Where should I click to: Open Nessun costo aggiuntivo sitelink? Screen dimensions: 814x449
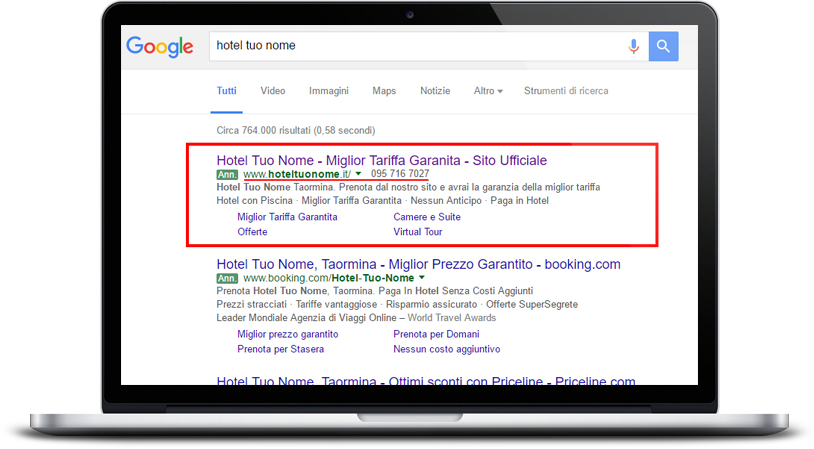coord(446,349)
